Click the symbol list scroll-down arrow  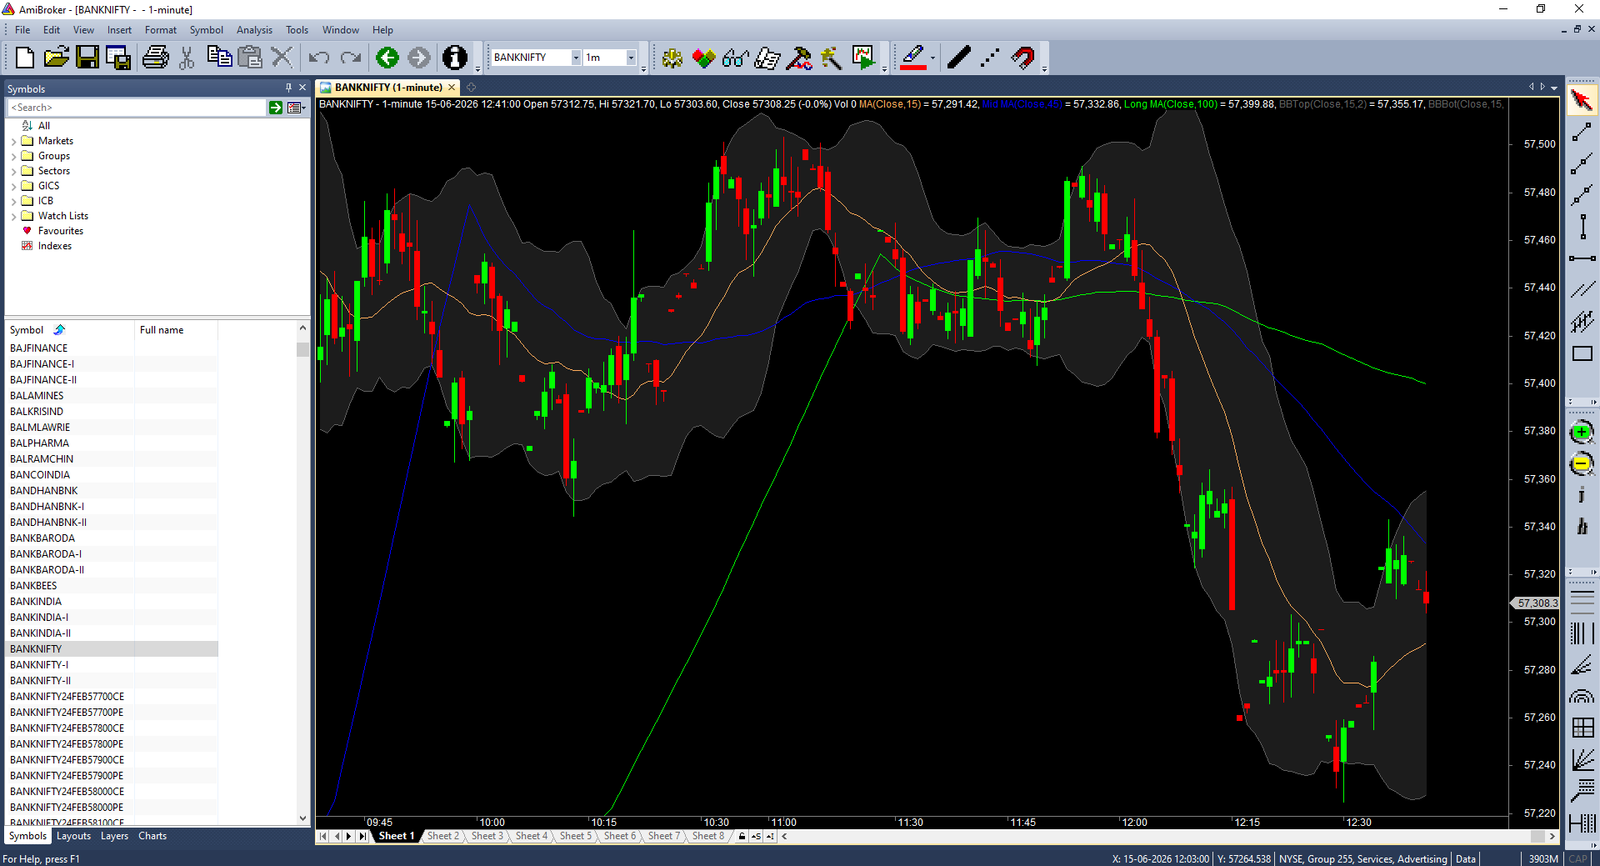(303, 818)
